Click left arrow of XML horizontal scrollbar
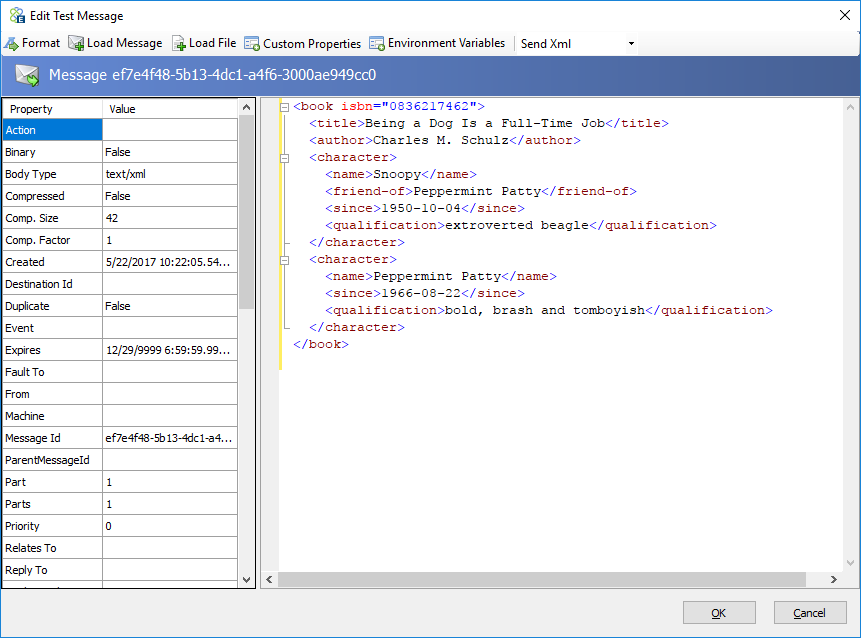The image size is (861, 638). pos(269,579)
